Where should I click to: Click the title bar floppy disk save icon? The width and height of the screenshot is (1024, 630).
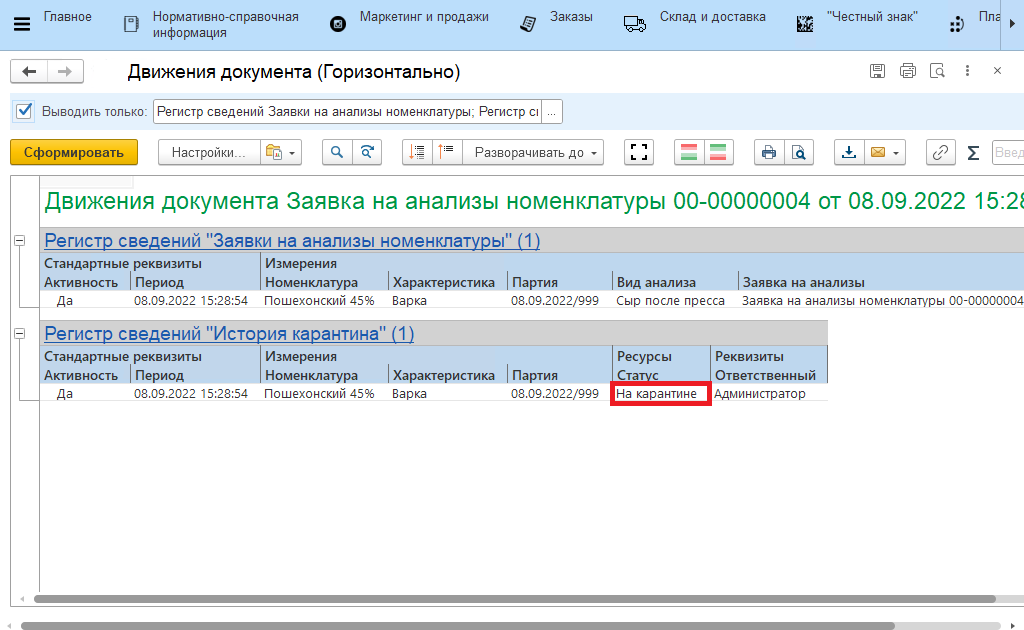877,71
